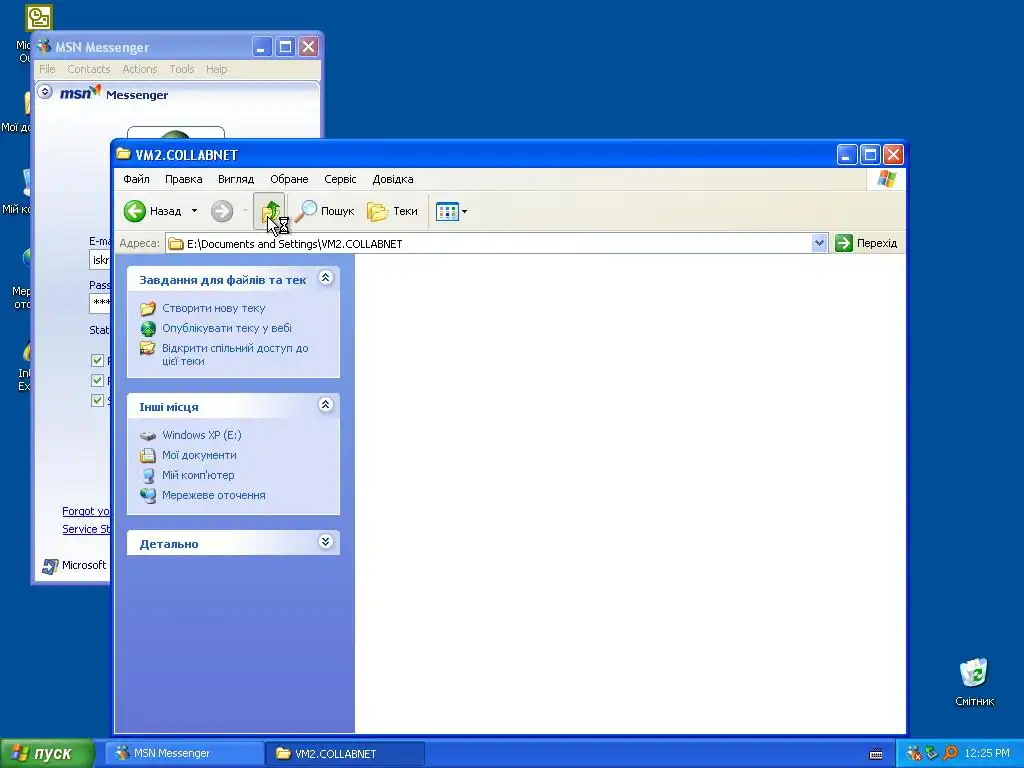The image size is (1024, 768).
Task: Go back with the Назад button
Action: (153, 211)
